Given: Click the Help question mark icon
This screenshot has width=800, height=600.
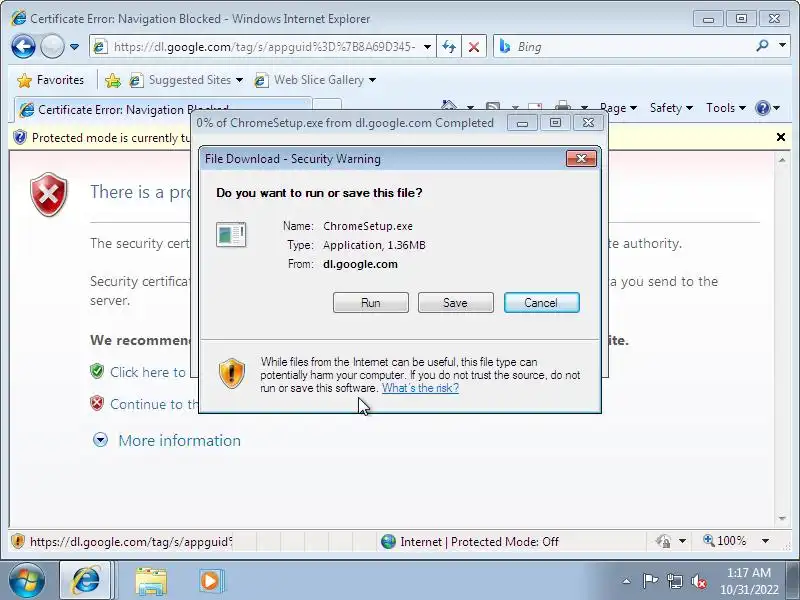Looking at the screenshot, I should [x=763, y=108].
